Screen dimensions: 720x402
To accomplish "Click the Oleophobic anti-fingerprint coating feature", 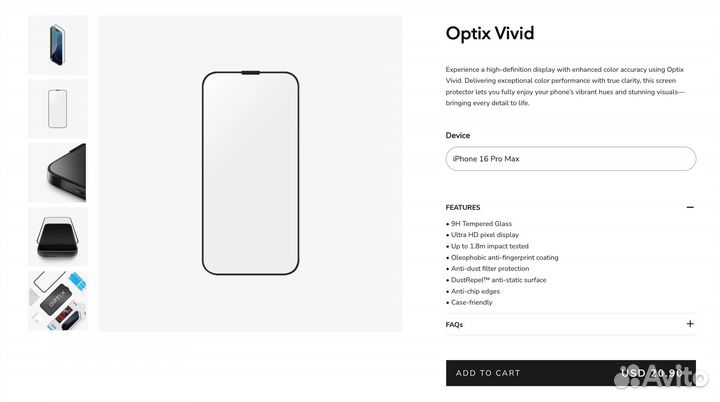I will click(503, 257).
